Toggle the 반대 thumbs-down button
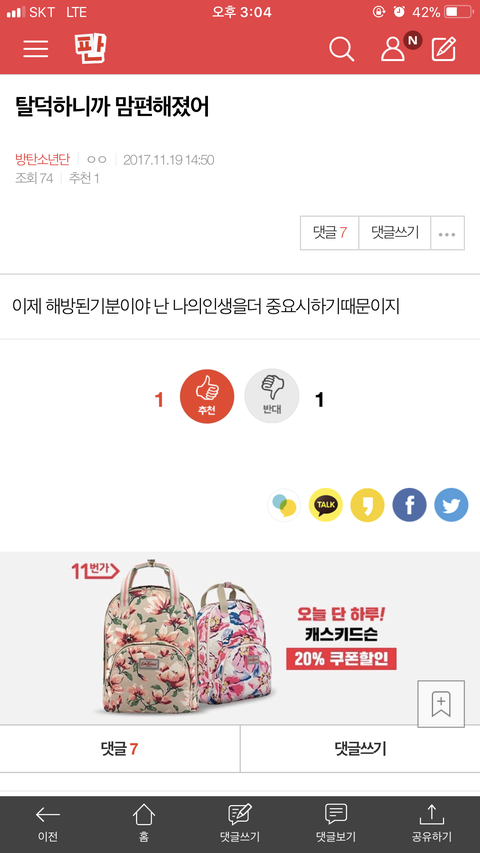 pos(272,396)
